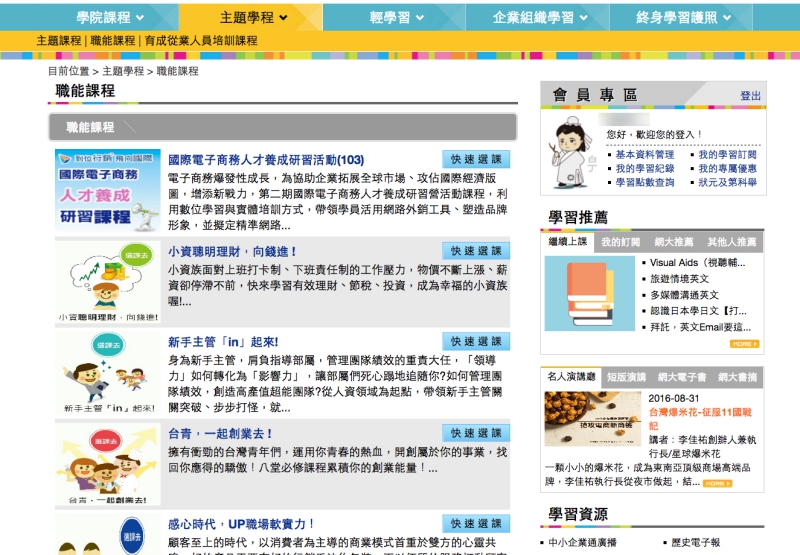Screen dimensions: 800x555
Task: Click 快速選課 for 感心時代，UP職場軟實力
Action: click(x=476, y=523)
